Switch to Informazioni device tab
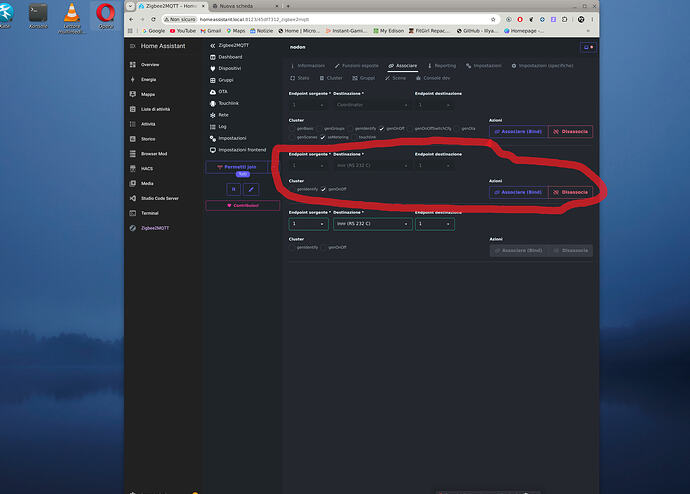Viewport: 690px width, 494px height. click(308, 66)
